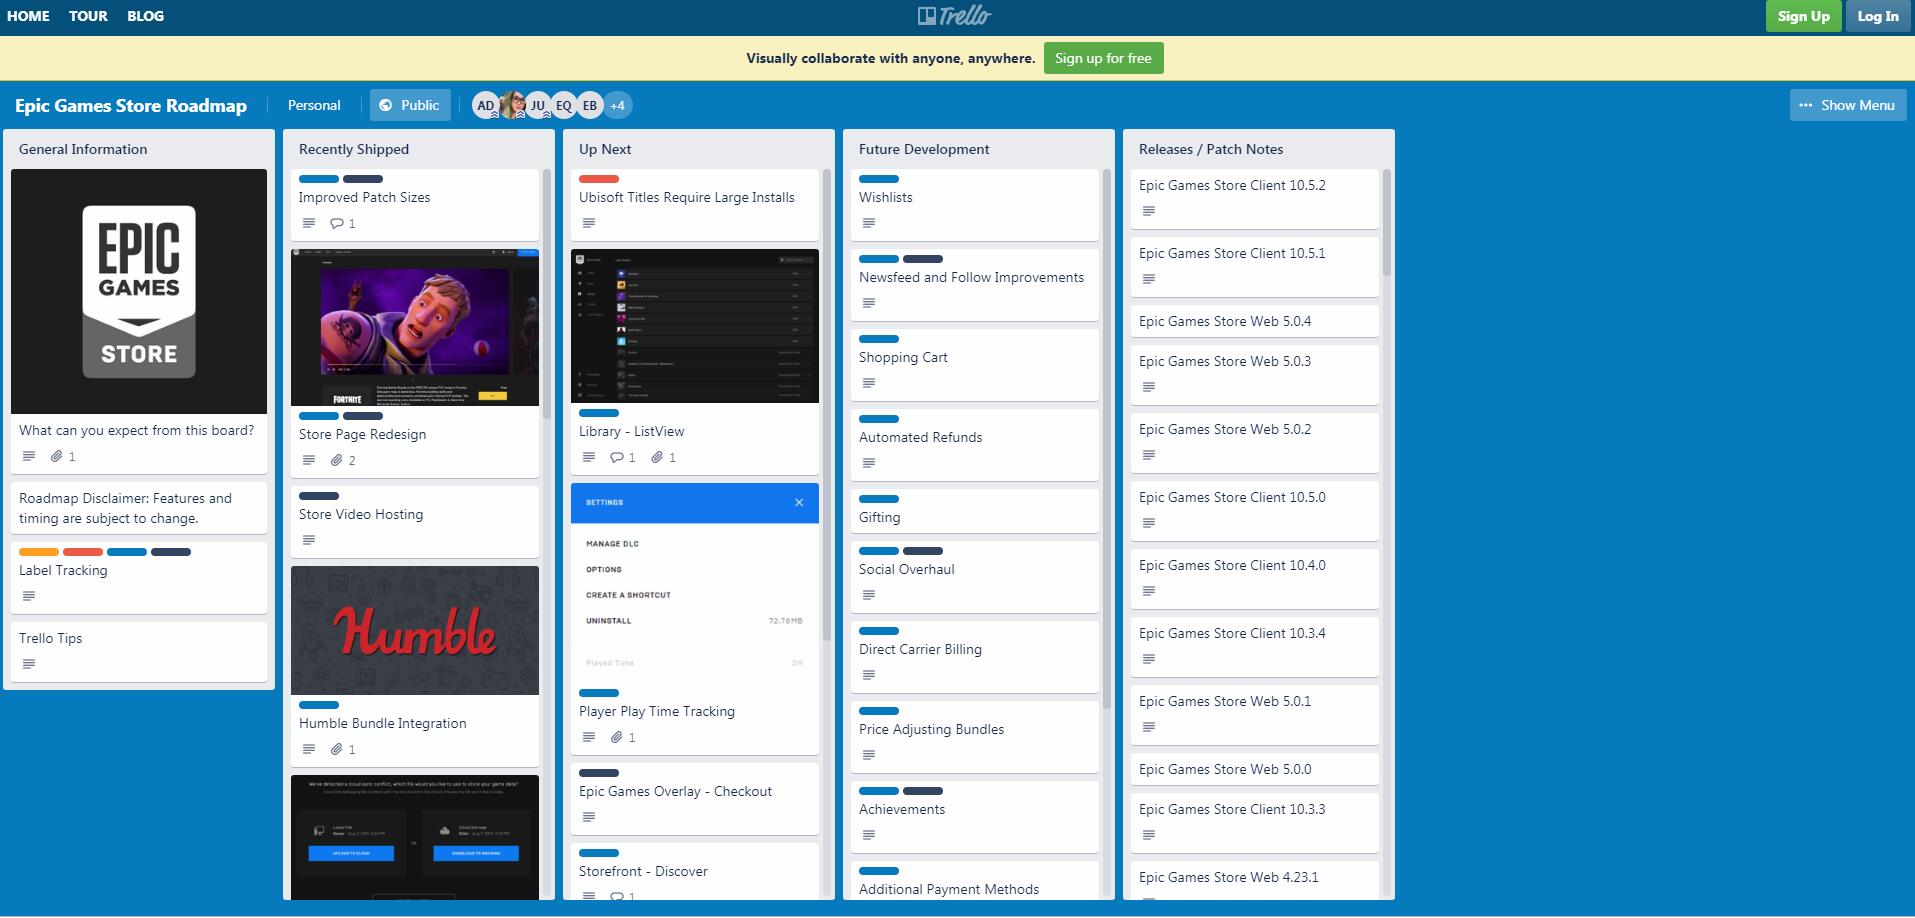Image resolution: width=1915 pixels, height=918 pixels.
Task: Open 'Automated Refunds' card
Action: [975, 445]
